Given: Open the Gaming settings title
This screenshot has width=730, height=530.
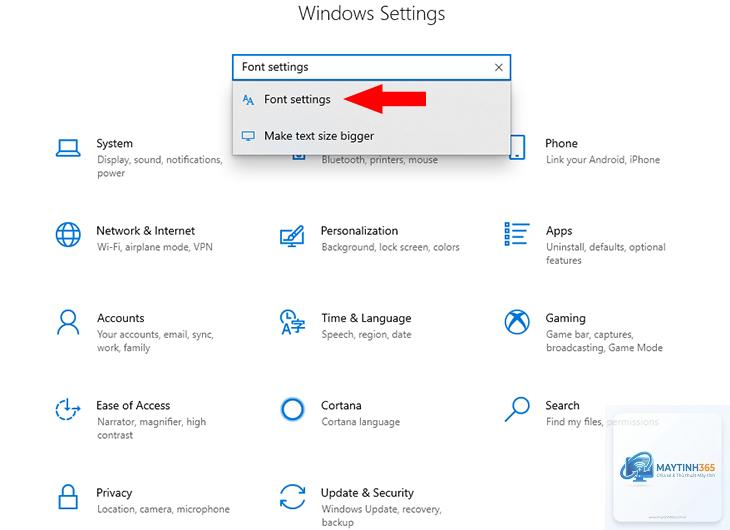Looking at the screenshot, I should [x=566, y=319].
